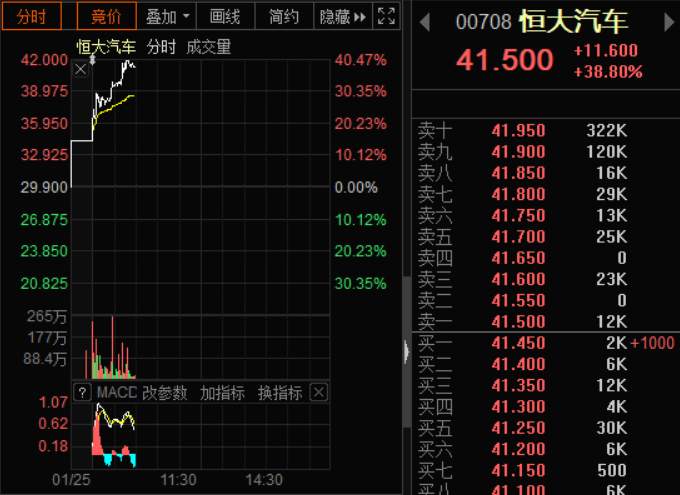Open MACD help question icon
This screenshot has height=495, width=680.
(x=82, y=393)
